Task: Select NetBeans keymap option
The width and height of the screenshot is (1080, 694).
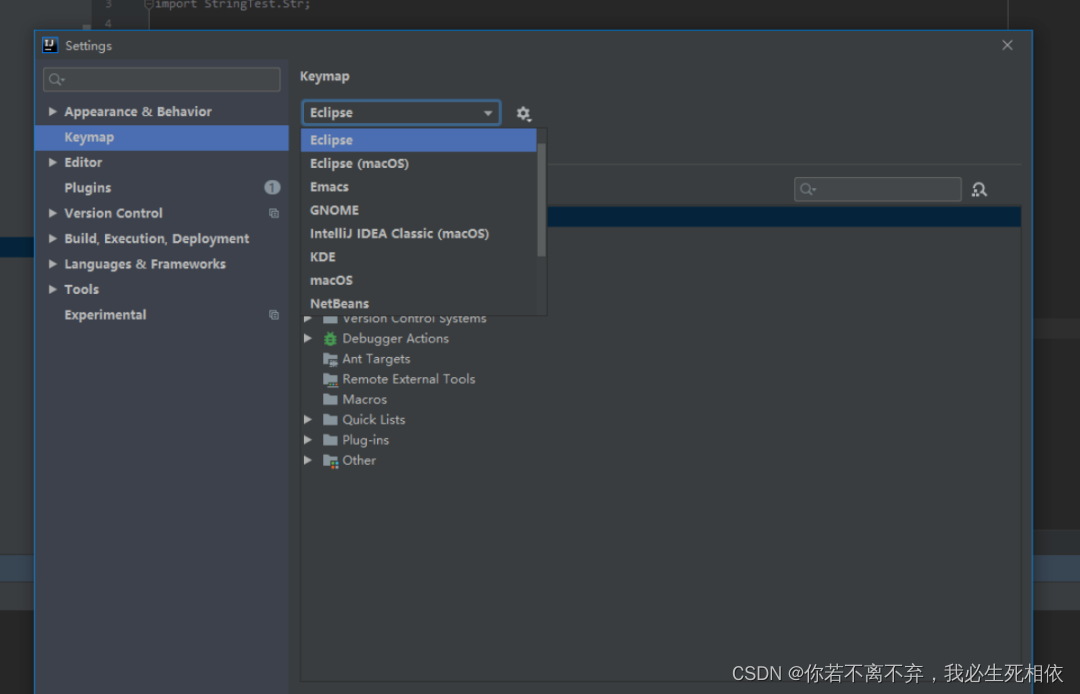Action: point(419,304)
